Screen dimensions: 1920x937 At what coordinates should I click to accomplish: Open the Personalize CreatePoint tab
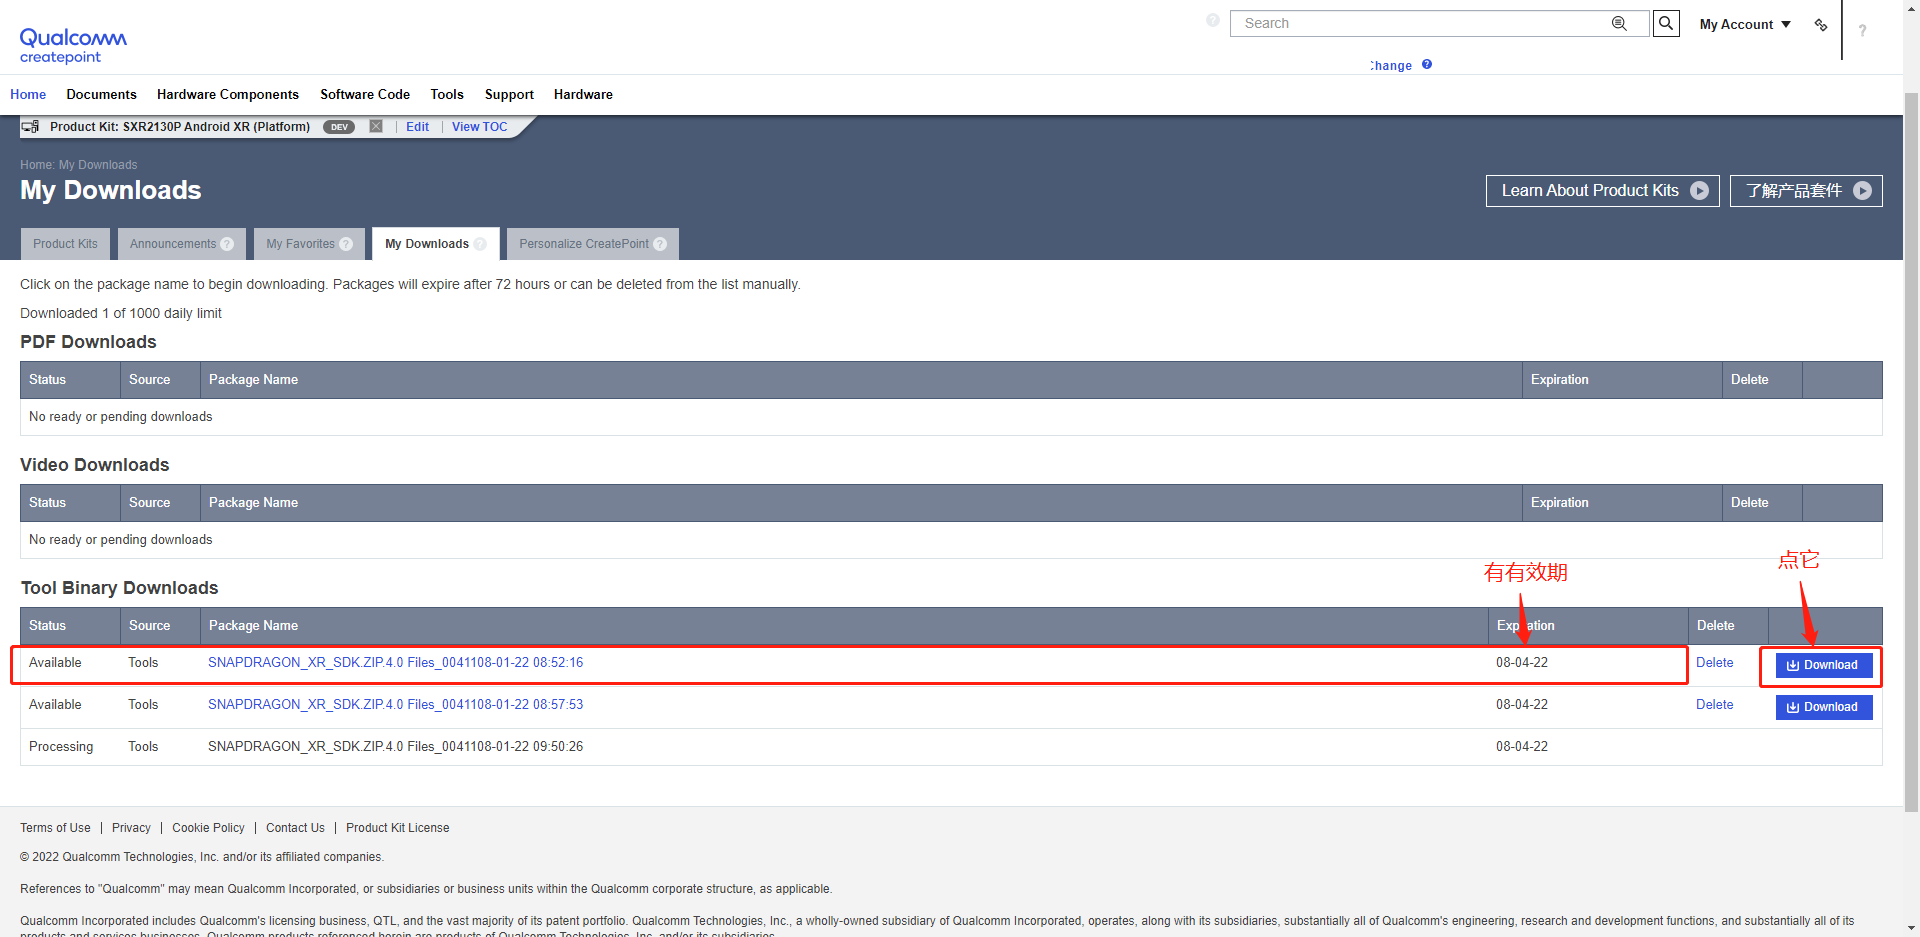tap(592, 244)
